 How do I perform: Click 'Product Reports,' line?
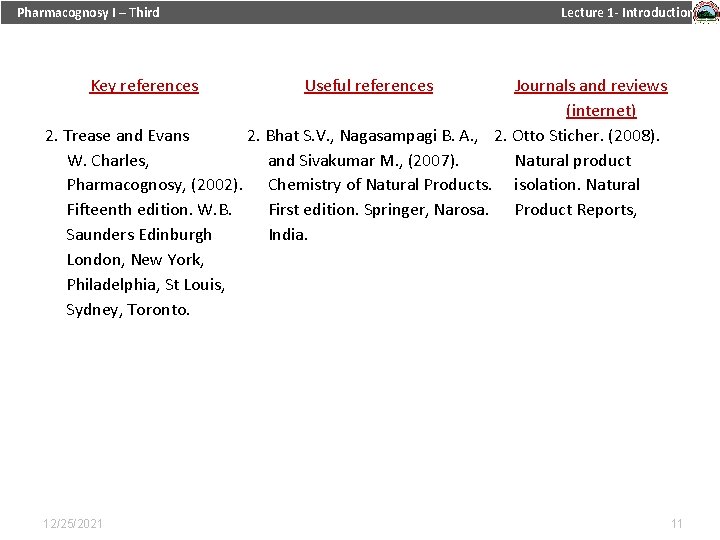(x=576, y=210)
